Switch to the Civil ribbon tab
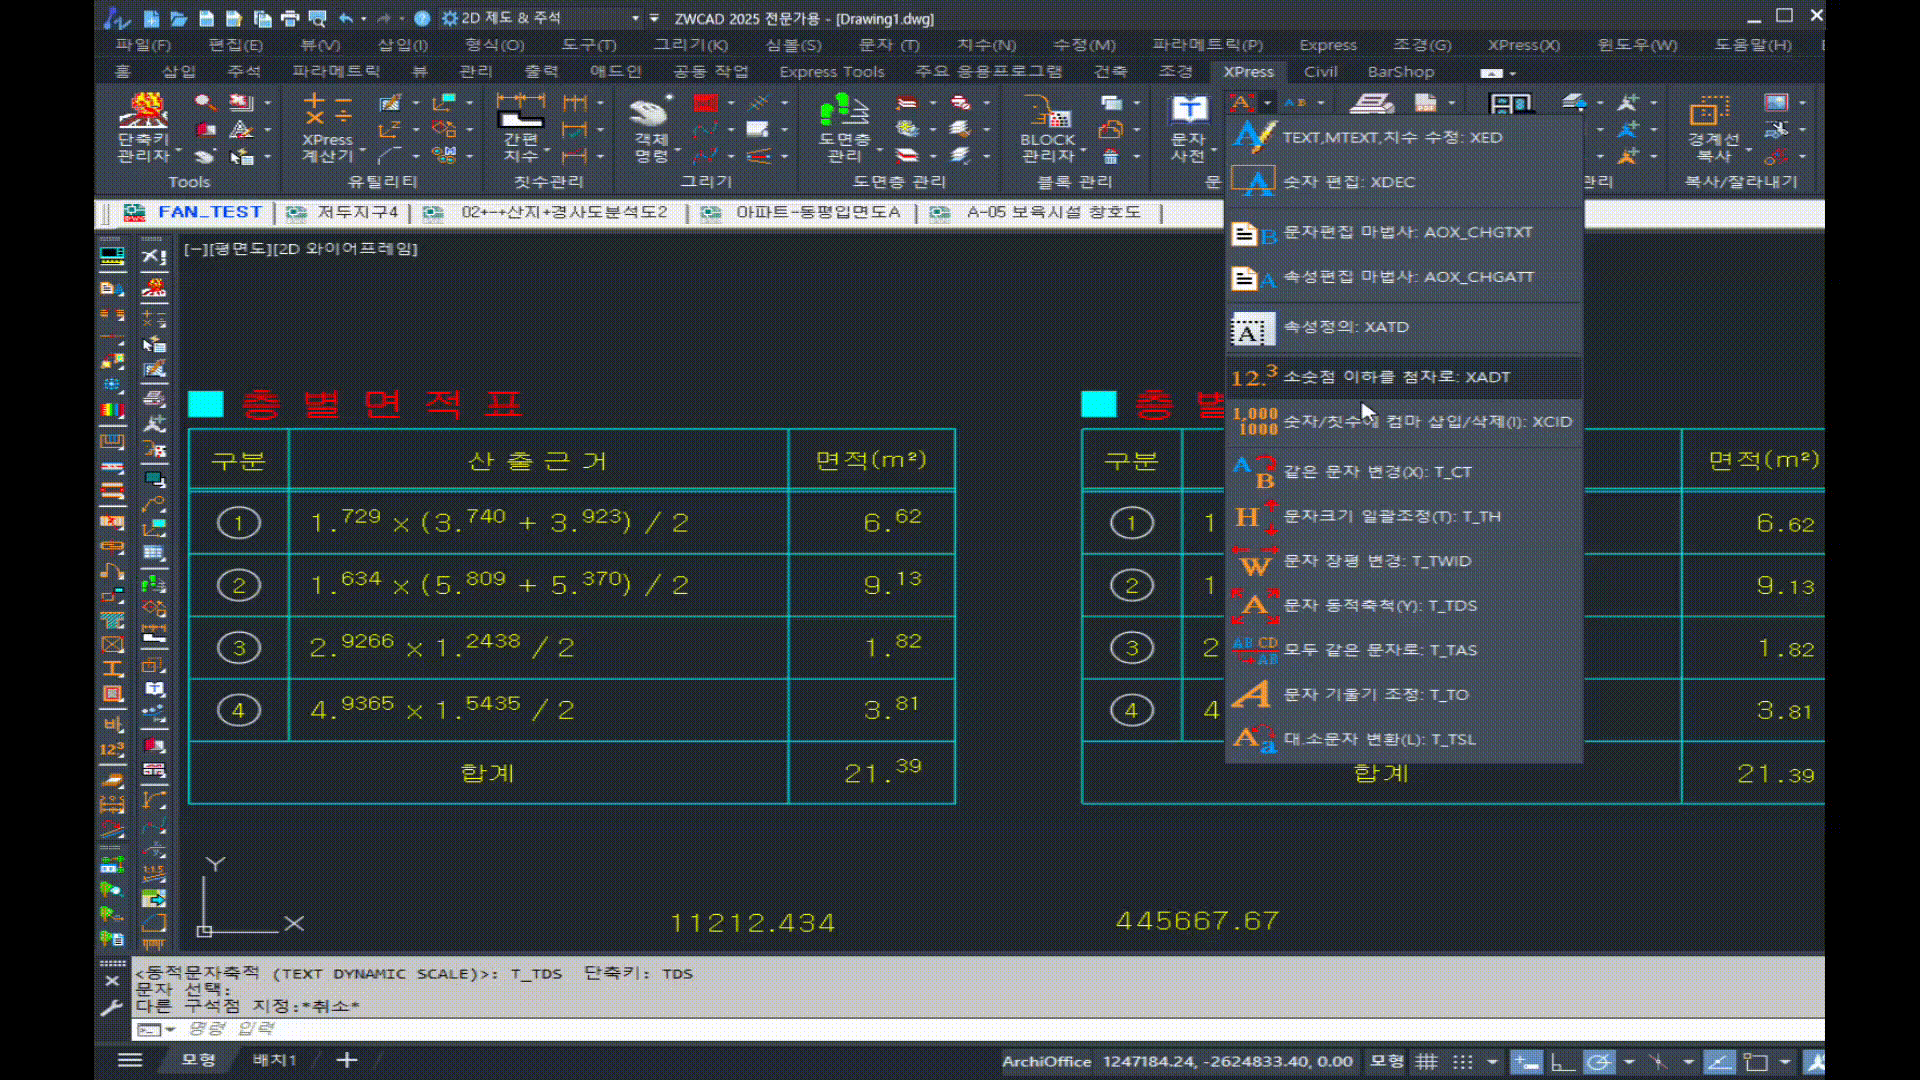1920x1080 pixels. point(1320,72)
